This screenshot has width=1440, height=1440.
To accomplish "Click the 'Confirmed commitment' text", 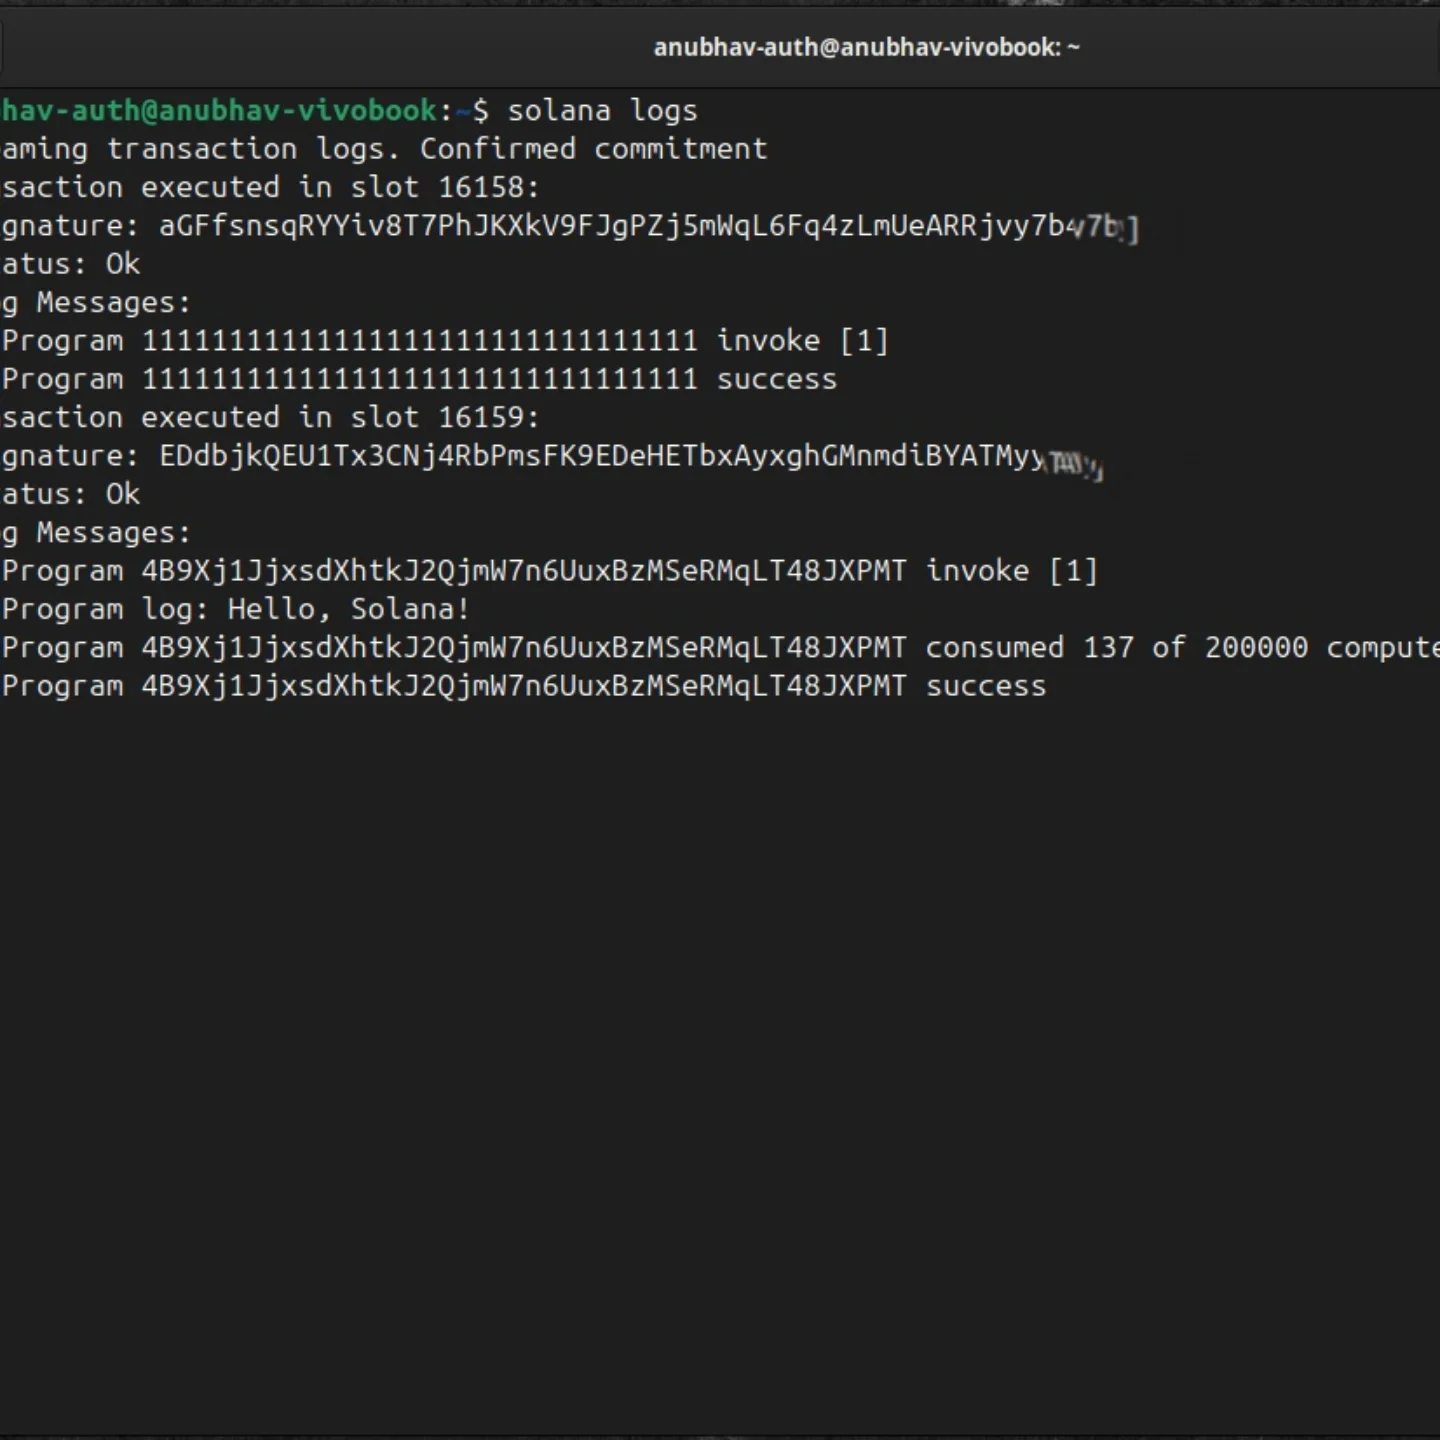I will (x=593, y=149).
